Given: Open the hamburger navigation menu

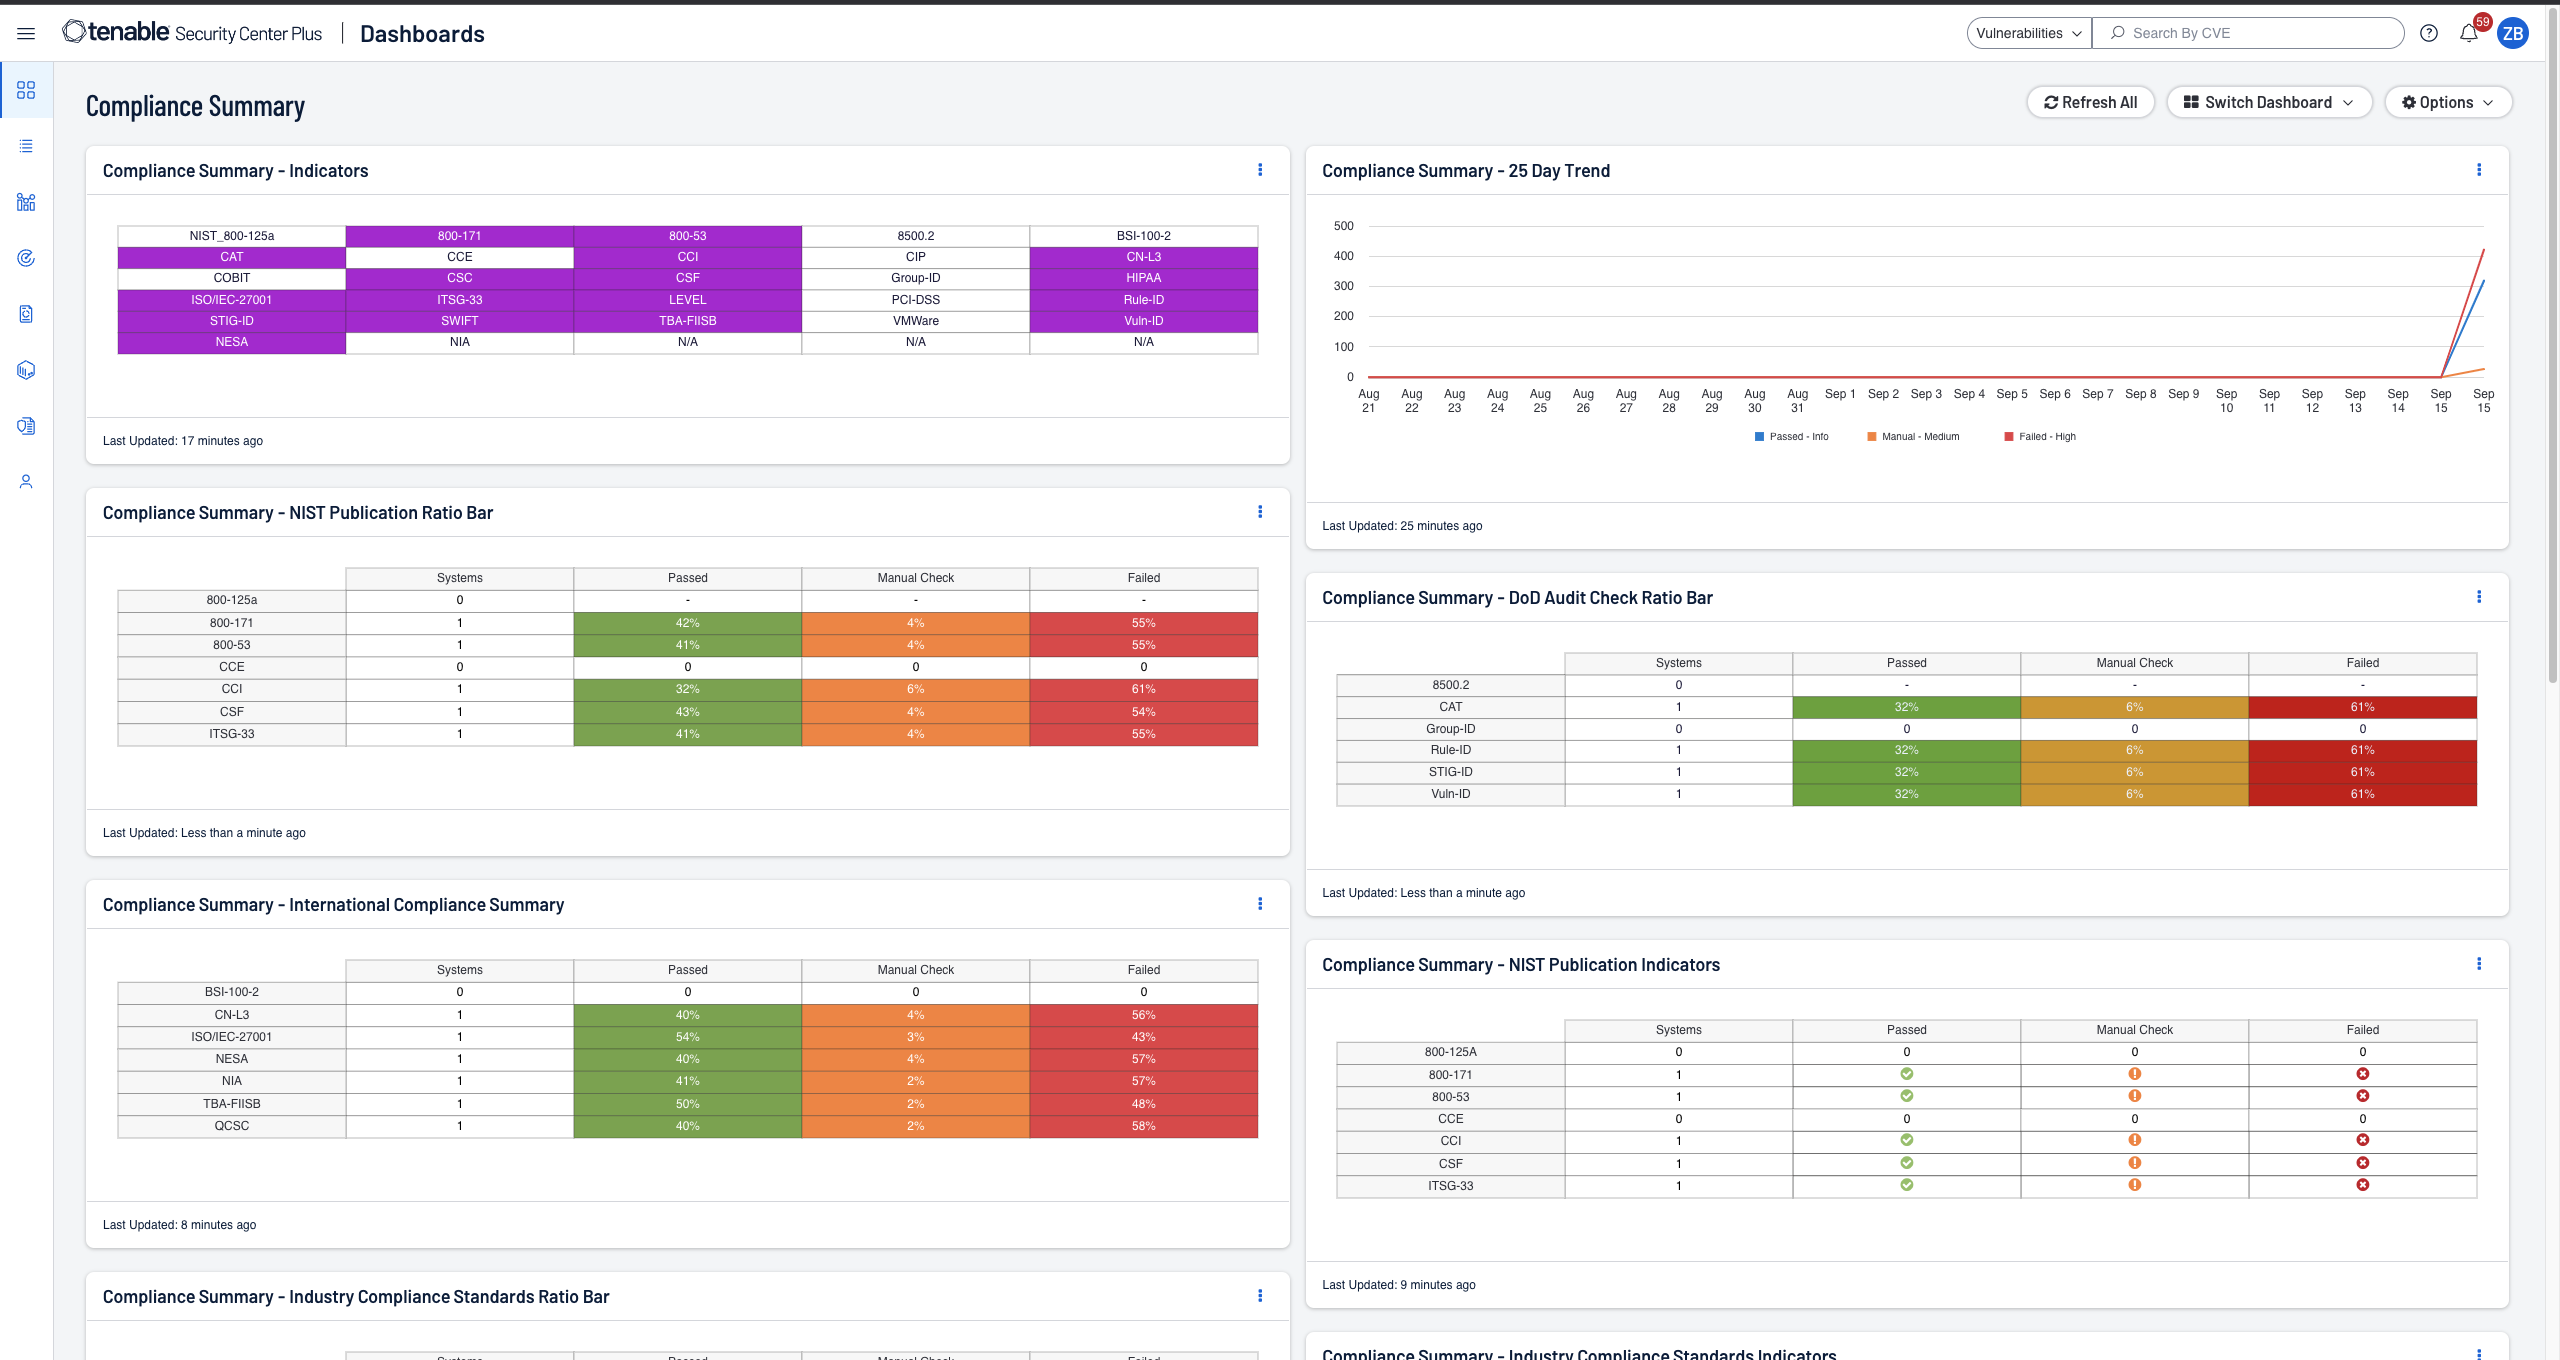Looking at the screenshot, I should [x=26, y=33].
